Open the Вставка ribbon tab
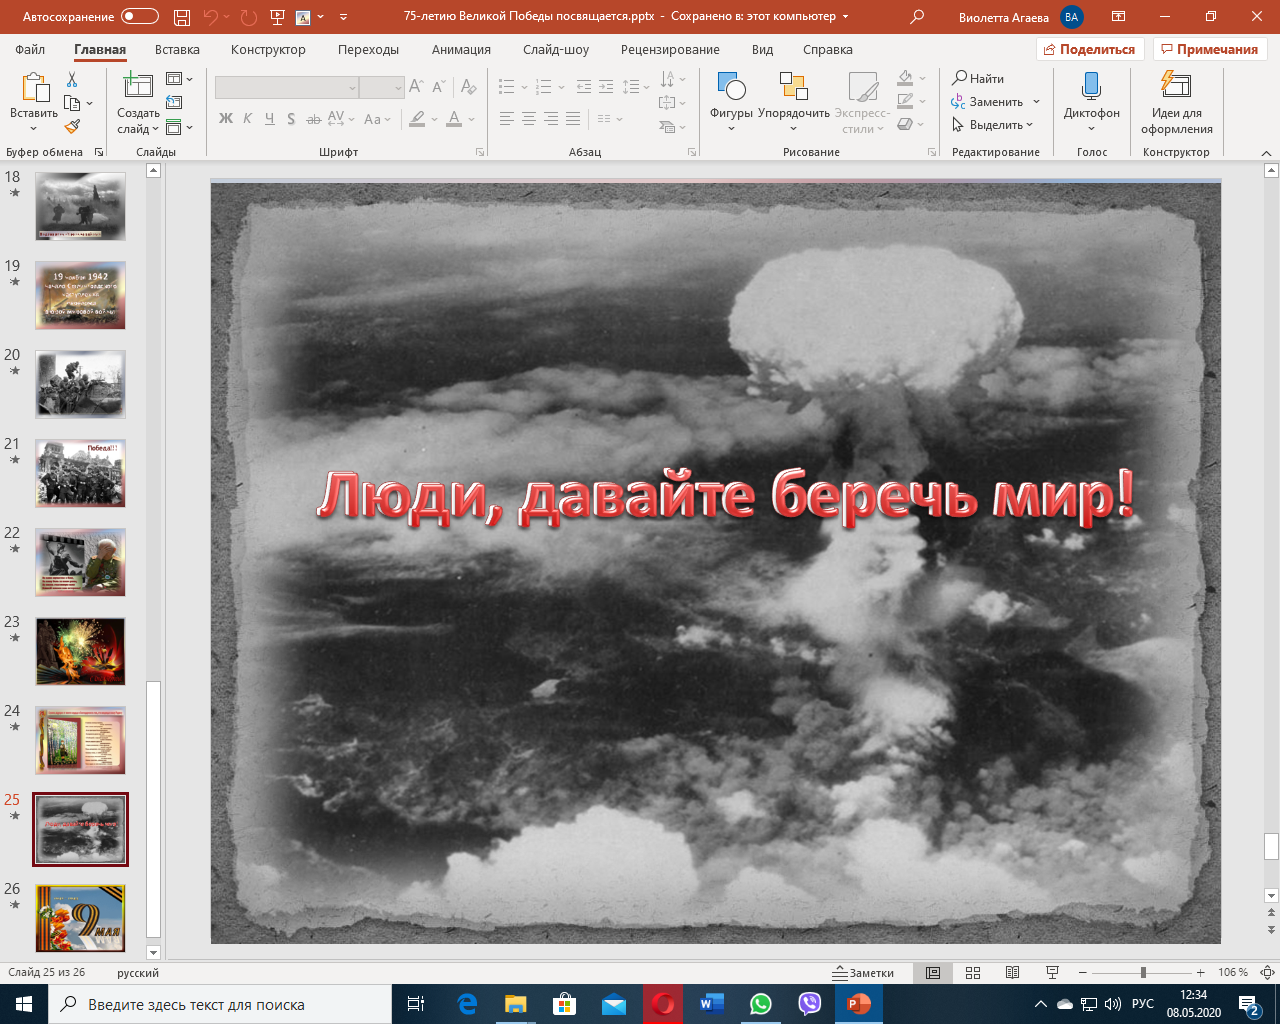 (x=177, y=49)
